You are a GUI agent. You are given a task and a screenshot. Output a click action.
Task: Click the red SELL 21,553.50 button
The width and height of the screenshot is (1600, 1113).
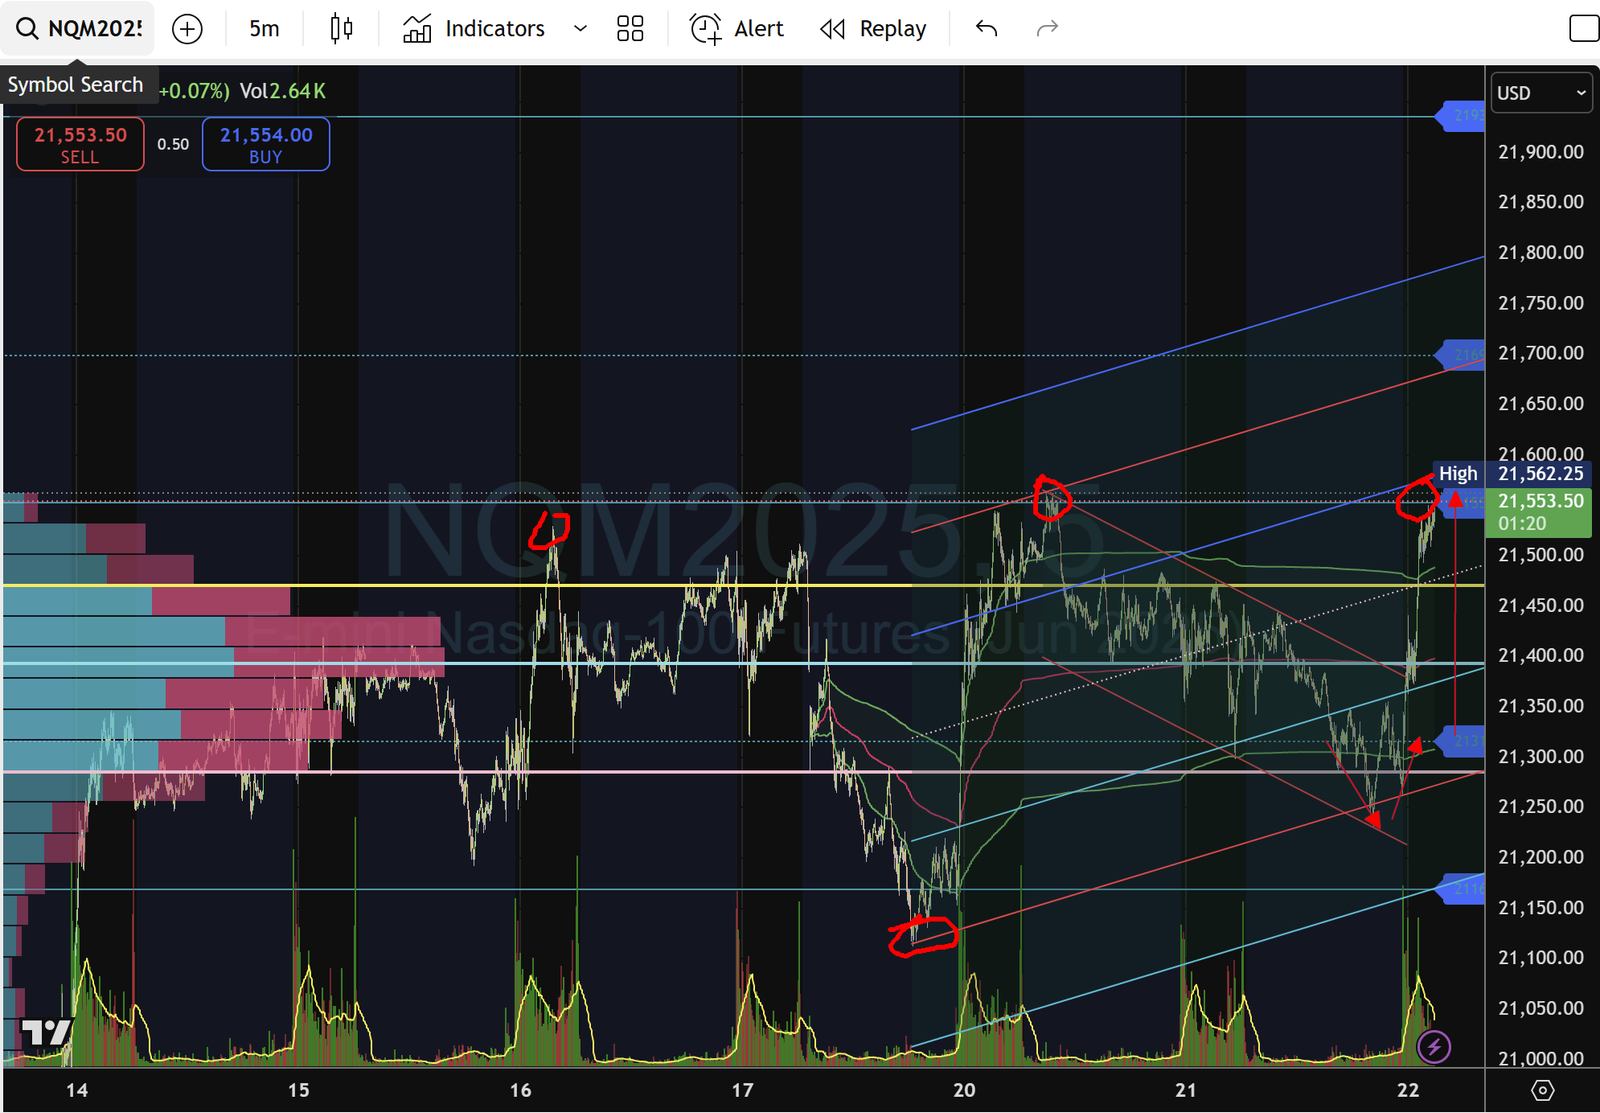coord(80,144)
